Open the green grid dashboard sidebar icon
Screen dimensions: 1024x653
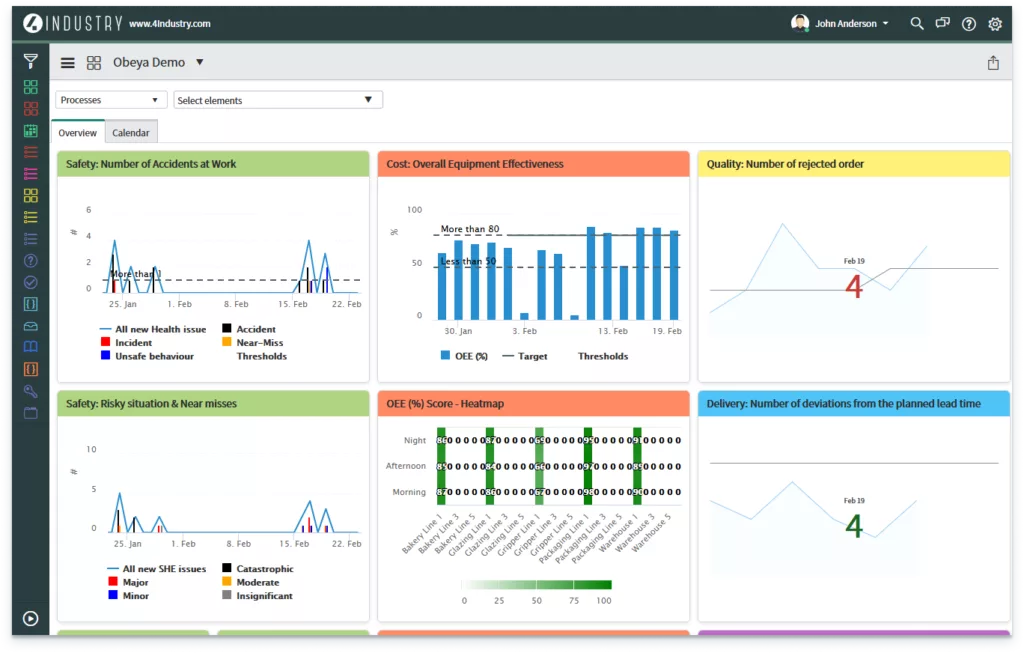[31, 87]
